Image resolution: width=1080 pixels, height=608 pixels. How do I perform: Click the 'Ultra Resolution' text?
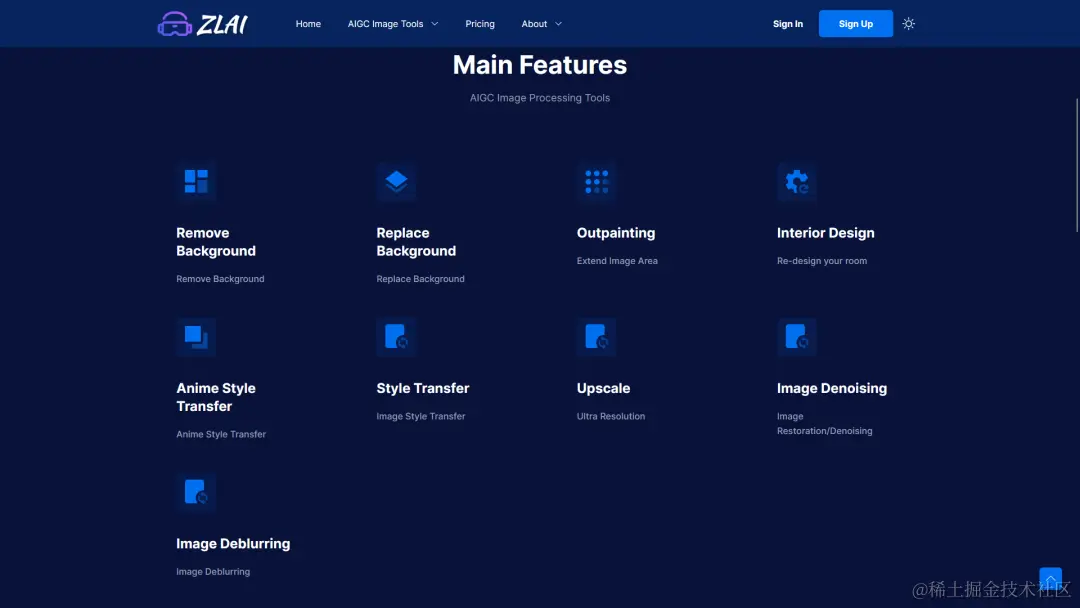click(x=610, y=416)
